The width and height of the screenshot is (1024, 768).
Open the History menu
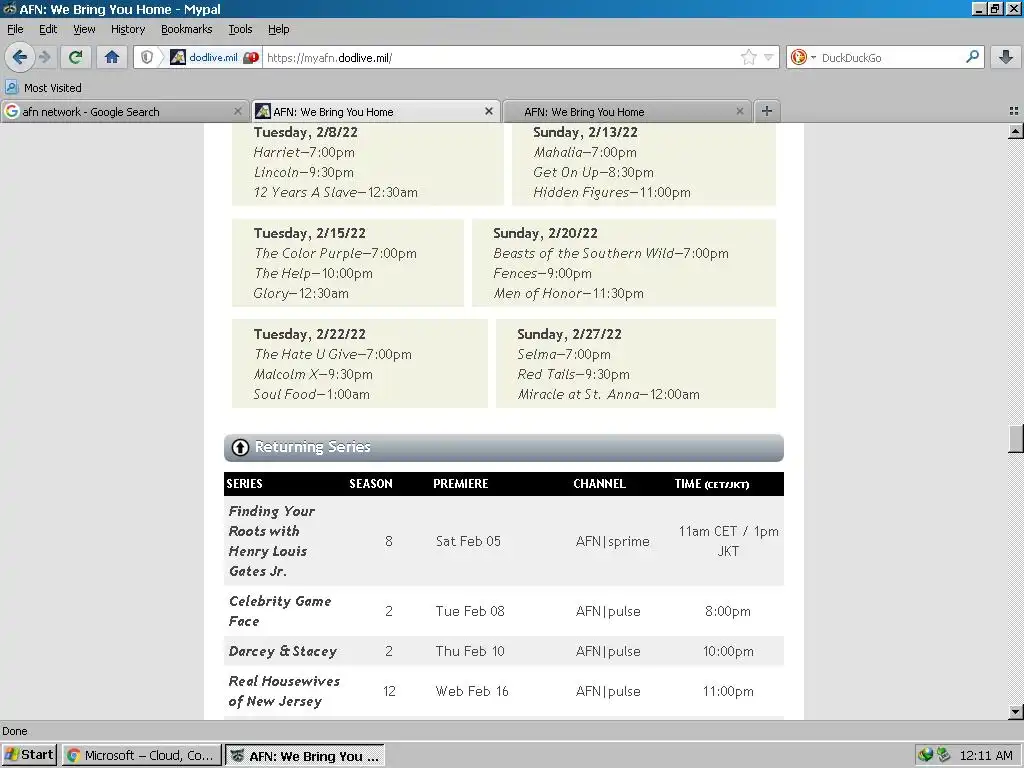pos(127,29)
